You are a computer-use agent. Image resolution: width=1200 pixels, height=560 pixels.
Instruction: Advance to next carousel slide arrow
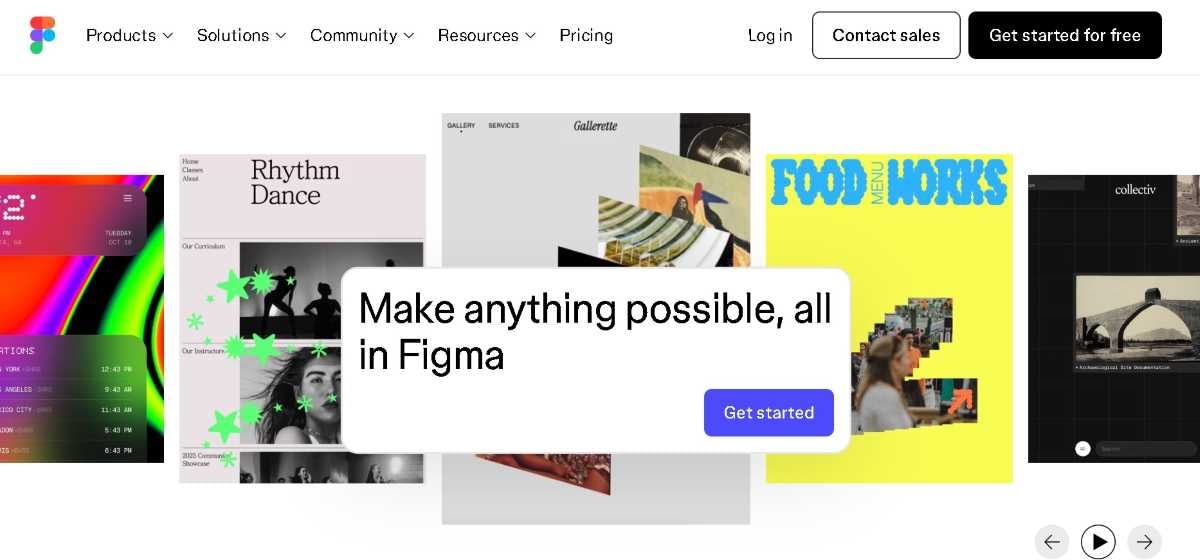[1145, 542]
